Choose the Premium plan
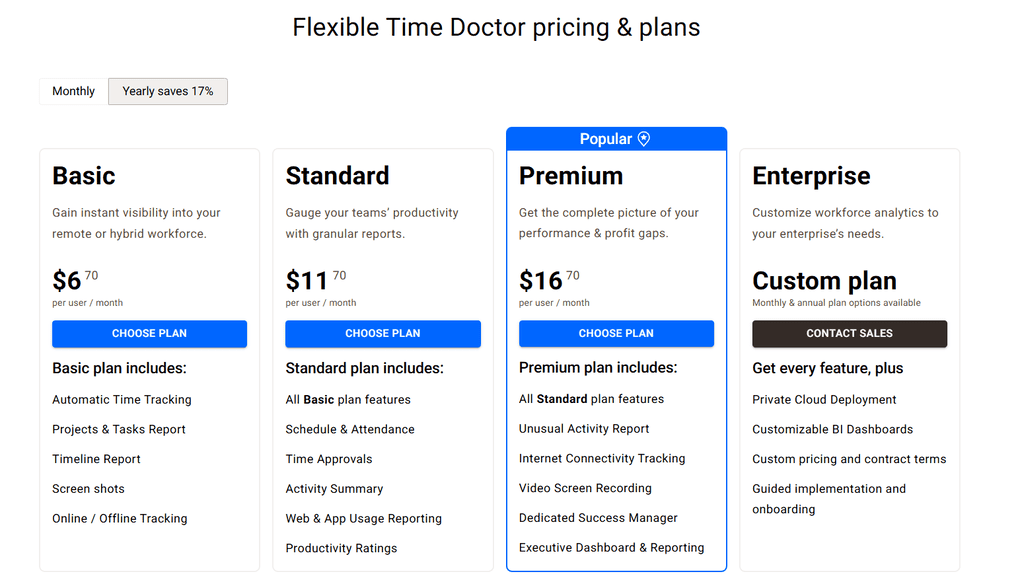 coord(616,333)
